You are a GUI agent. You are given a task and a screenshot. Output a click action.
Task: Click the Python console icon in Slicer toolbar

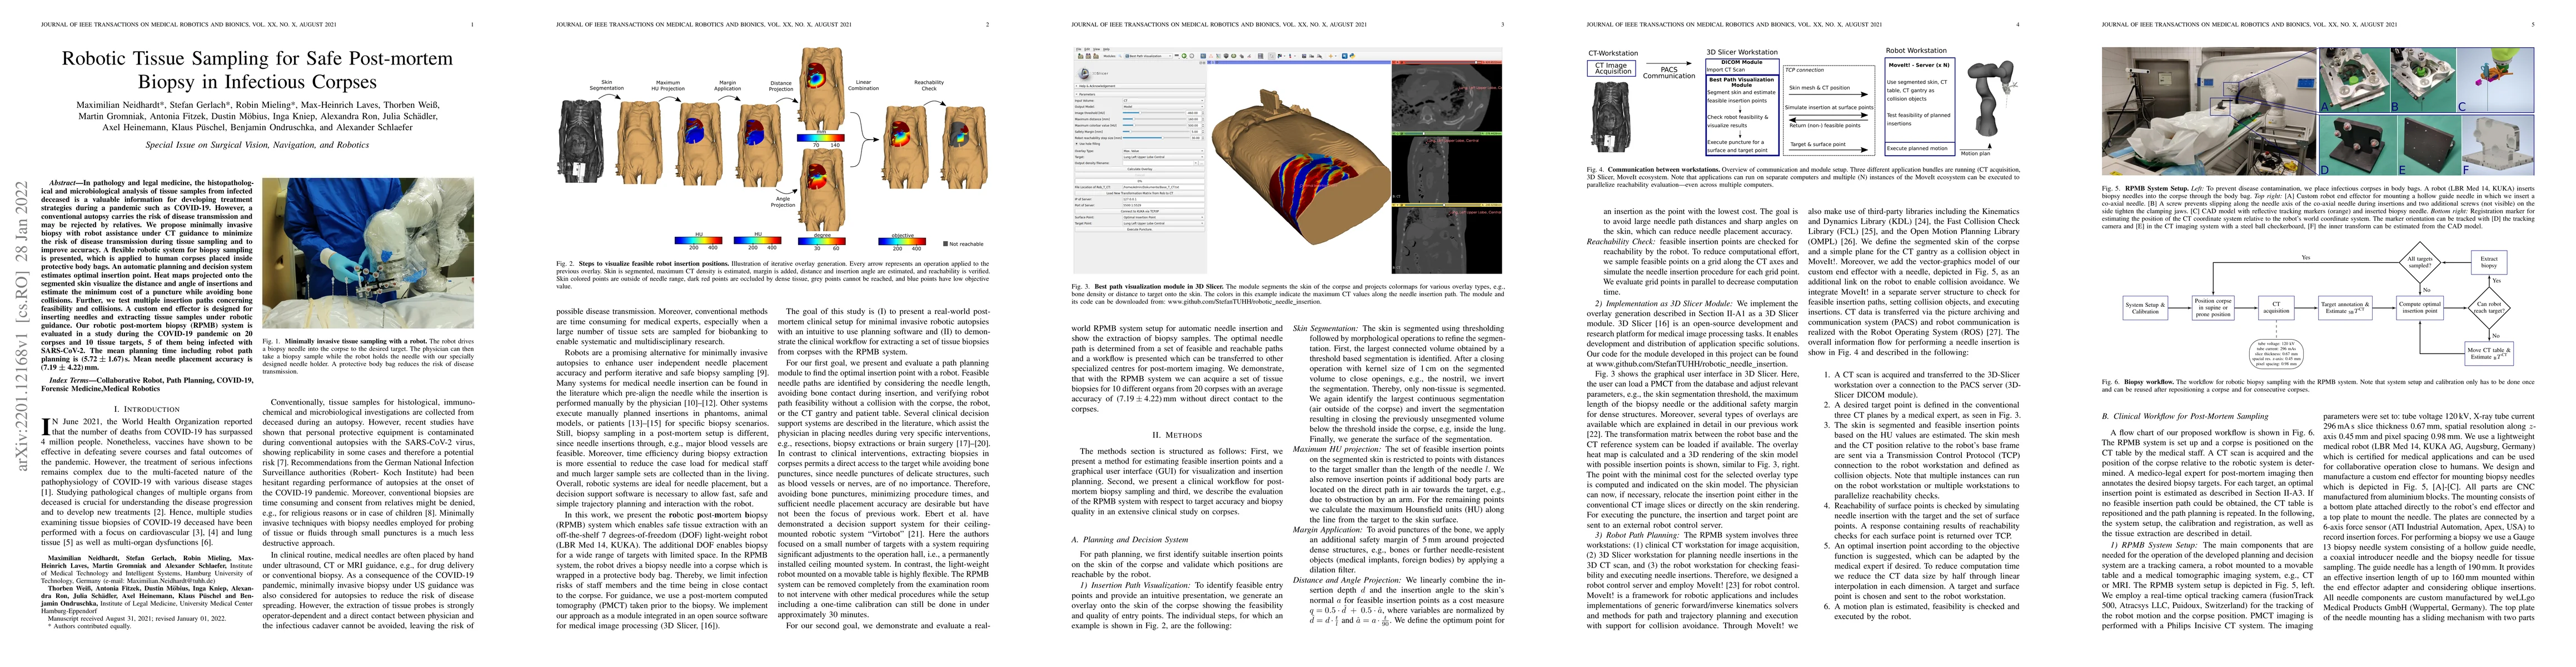click(x=1353, y=57)
